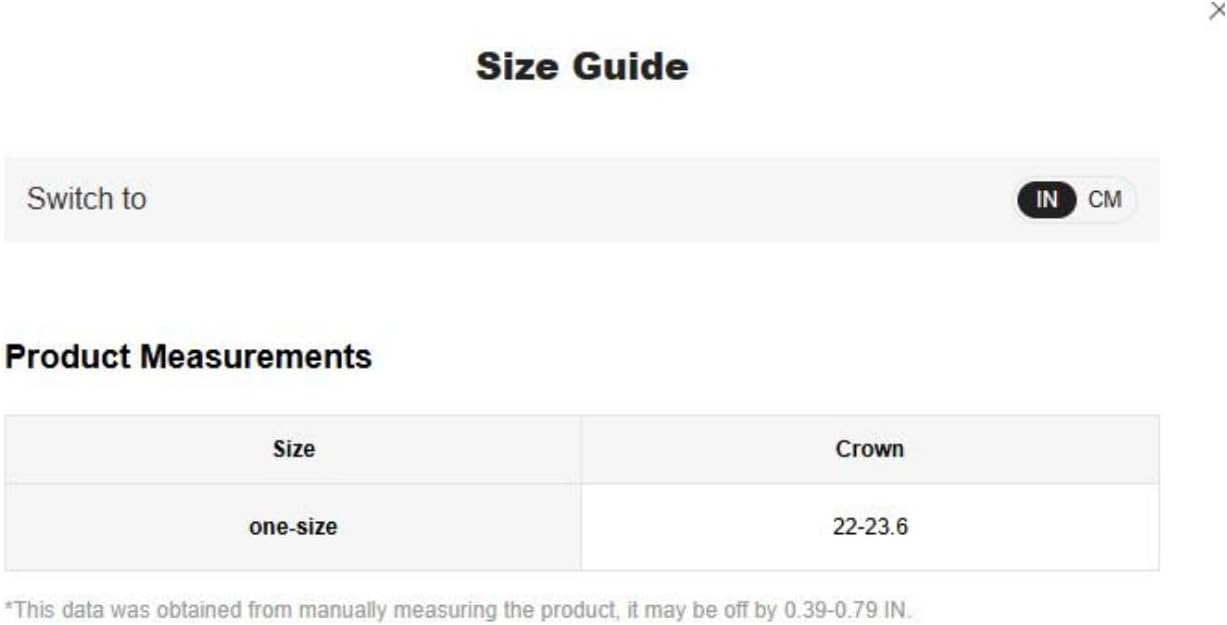Click the 22-23.6 crown measurement value
The width and height of the screenshot is (1227, 625).
pos(869,526)
